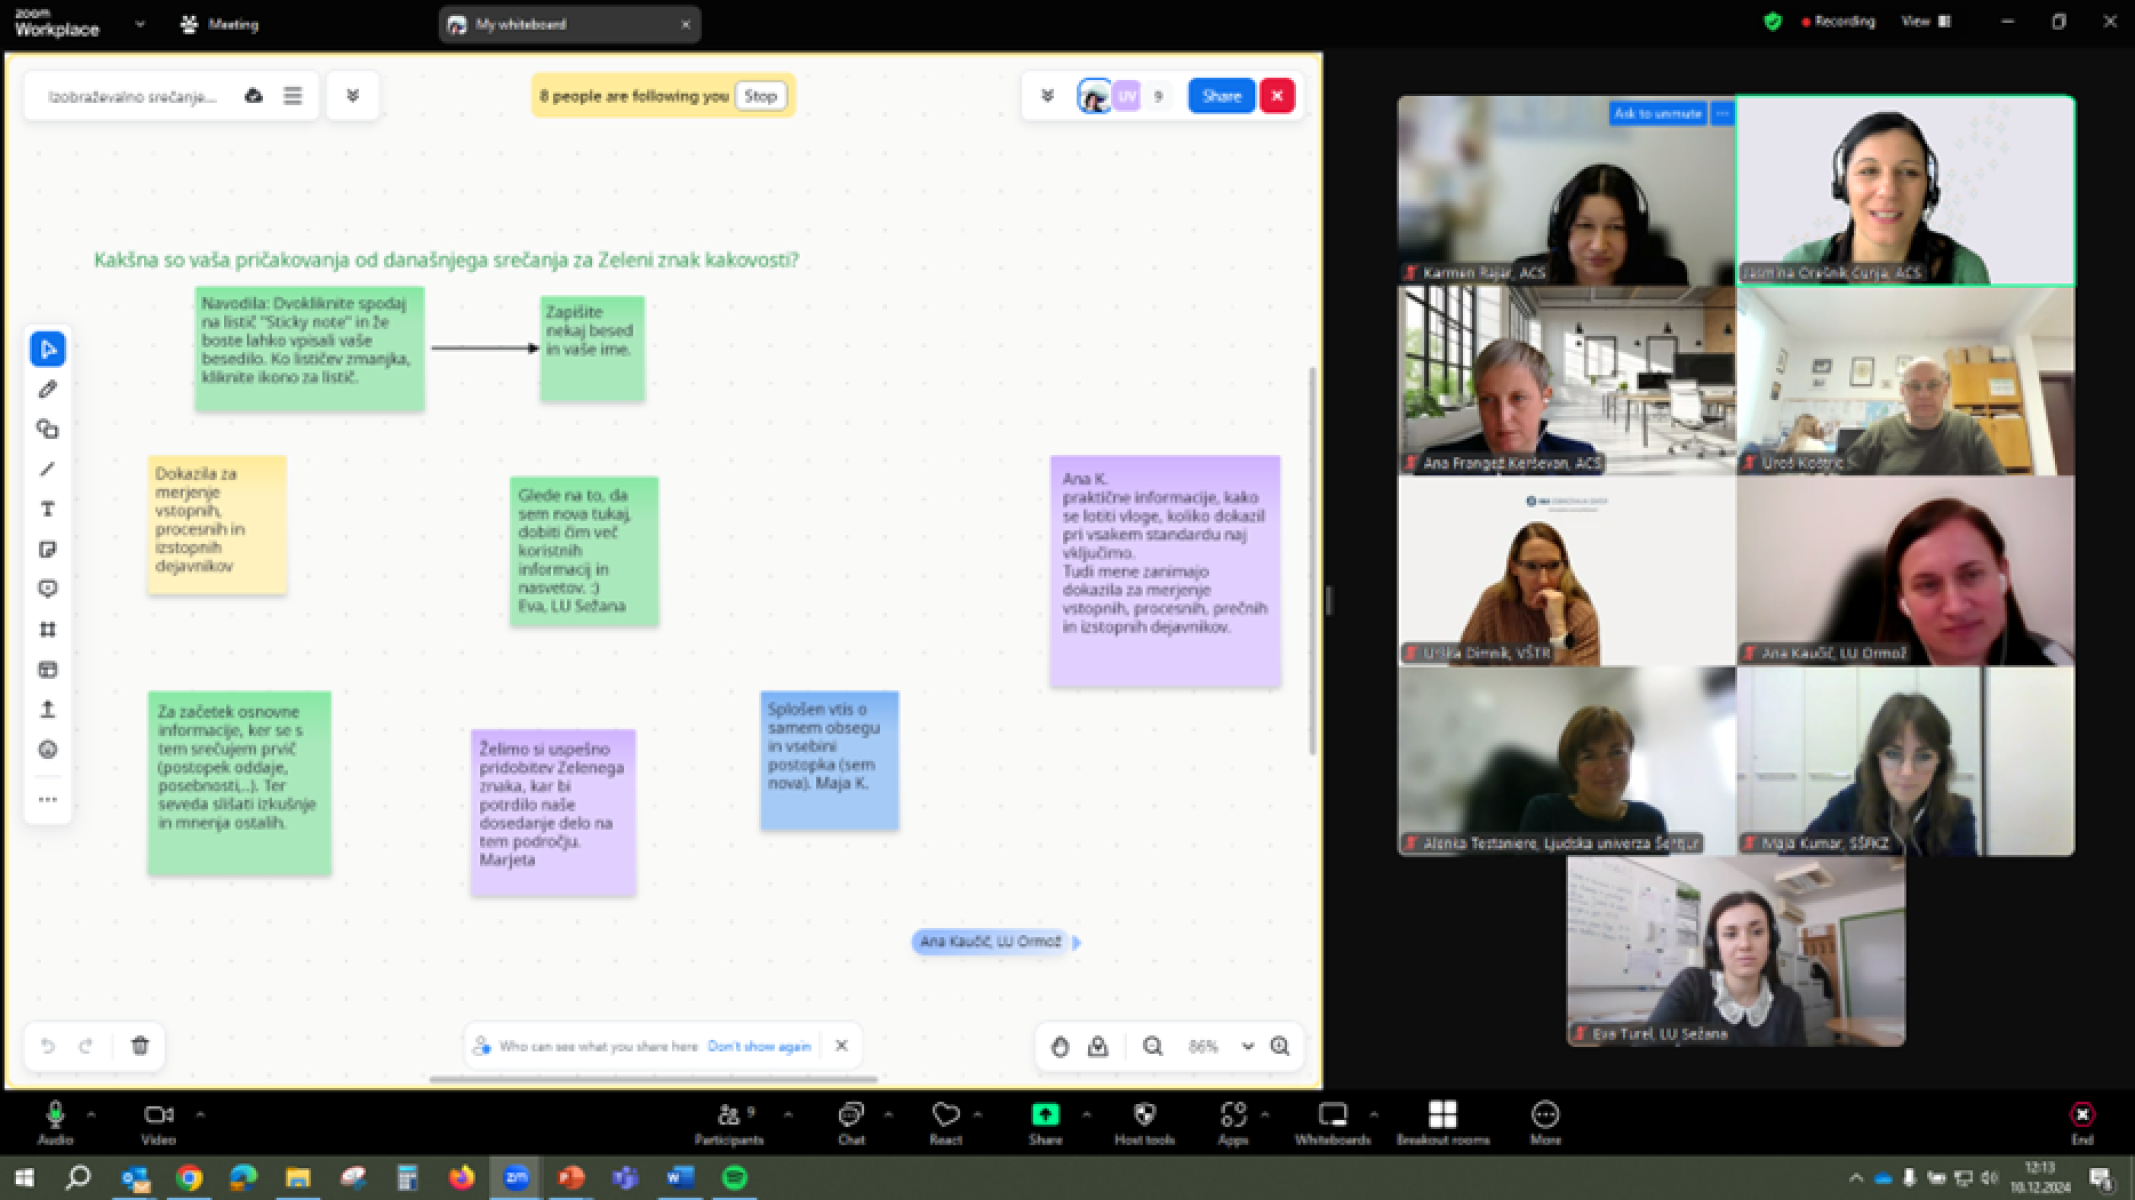Viewport: 2135px width, 1200px height.
Task: Open Chrome from the taskbar
Action: [189, 1177]
